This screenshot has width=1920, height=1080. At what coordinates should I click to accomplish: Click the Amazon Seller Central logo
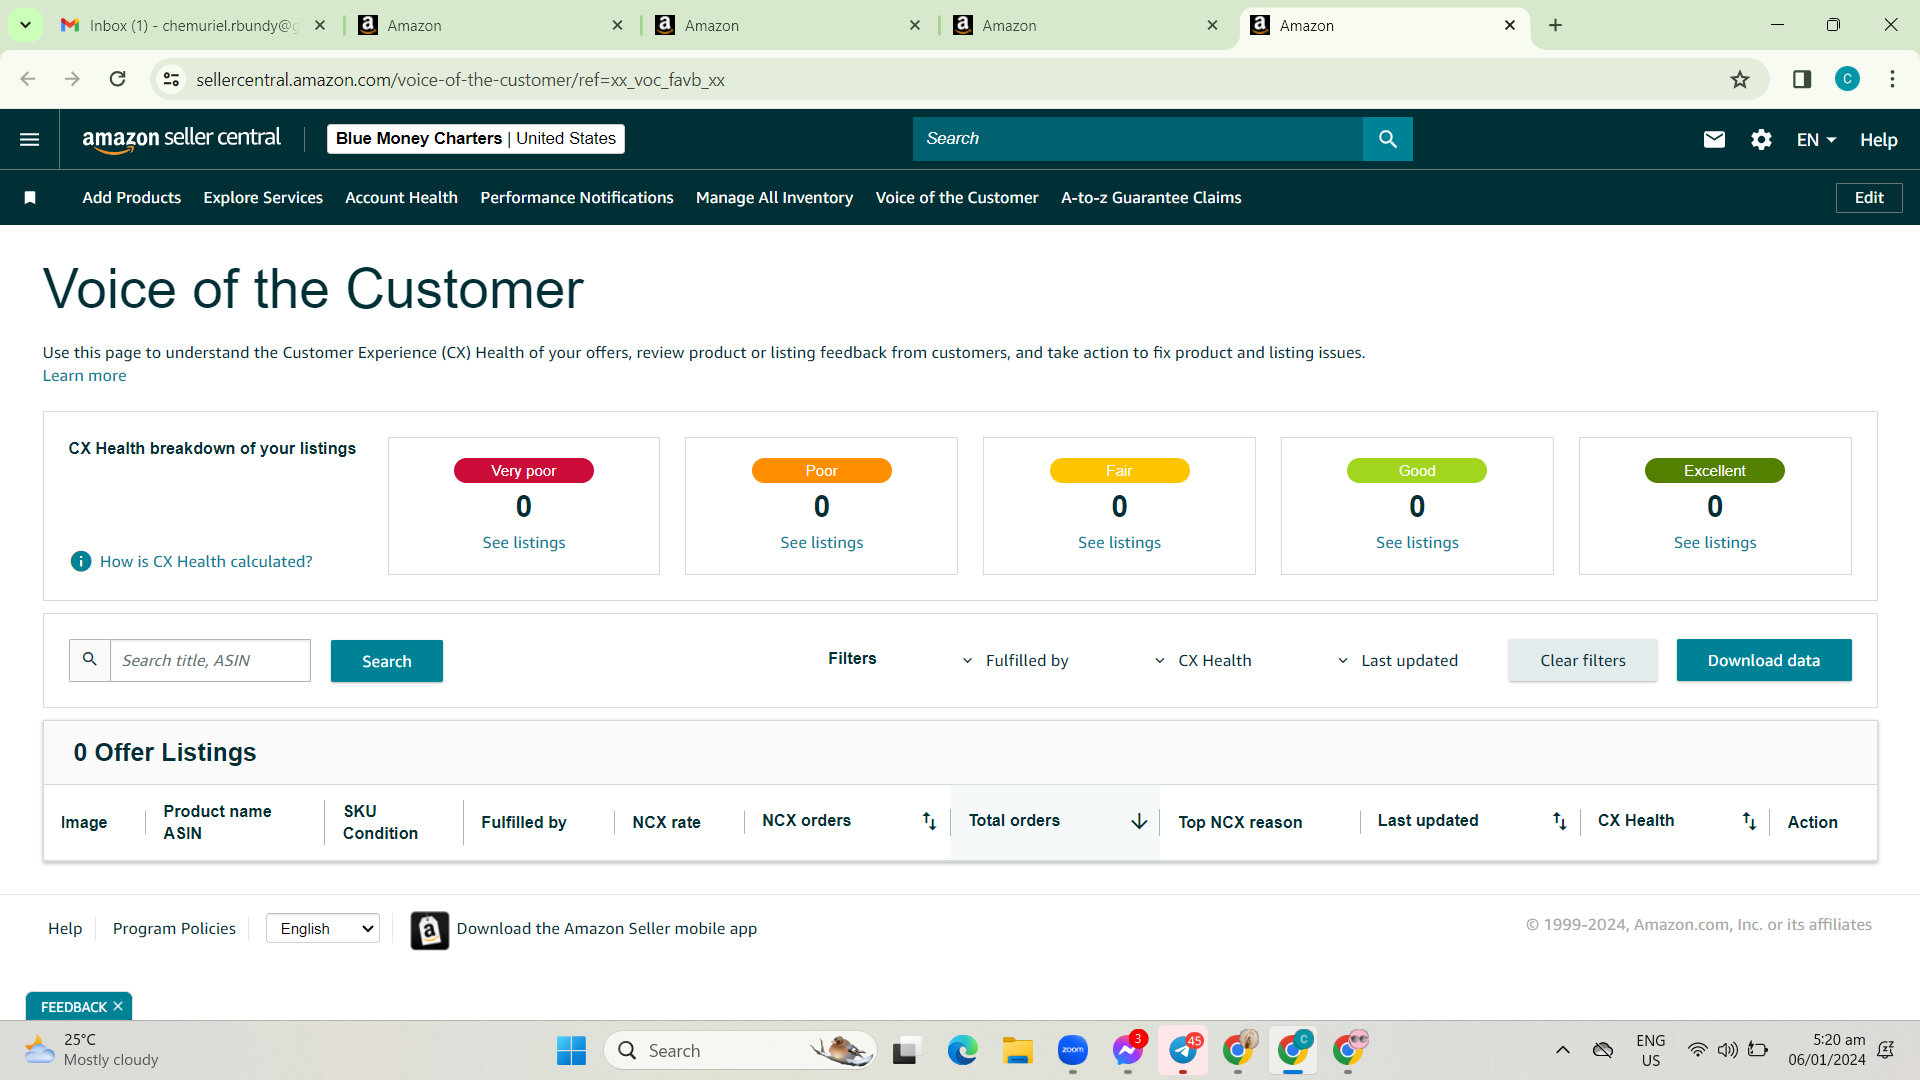click(181, 139)
